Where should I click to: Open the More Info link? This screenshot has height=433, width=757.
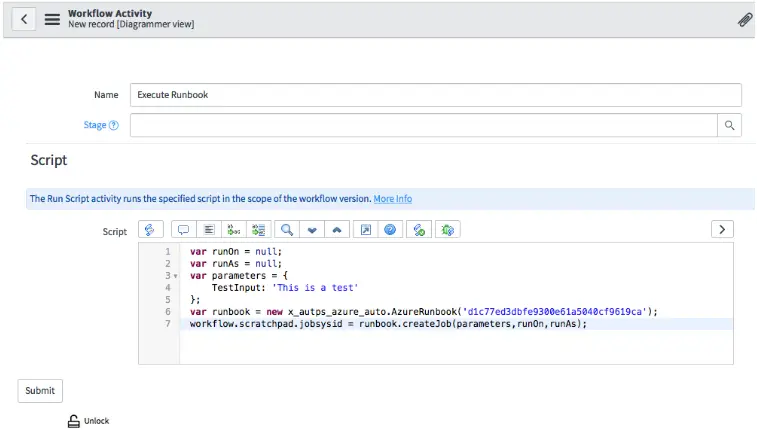pos(392,199)
